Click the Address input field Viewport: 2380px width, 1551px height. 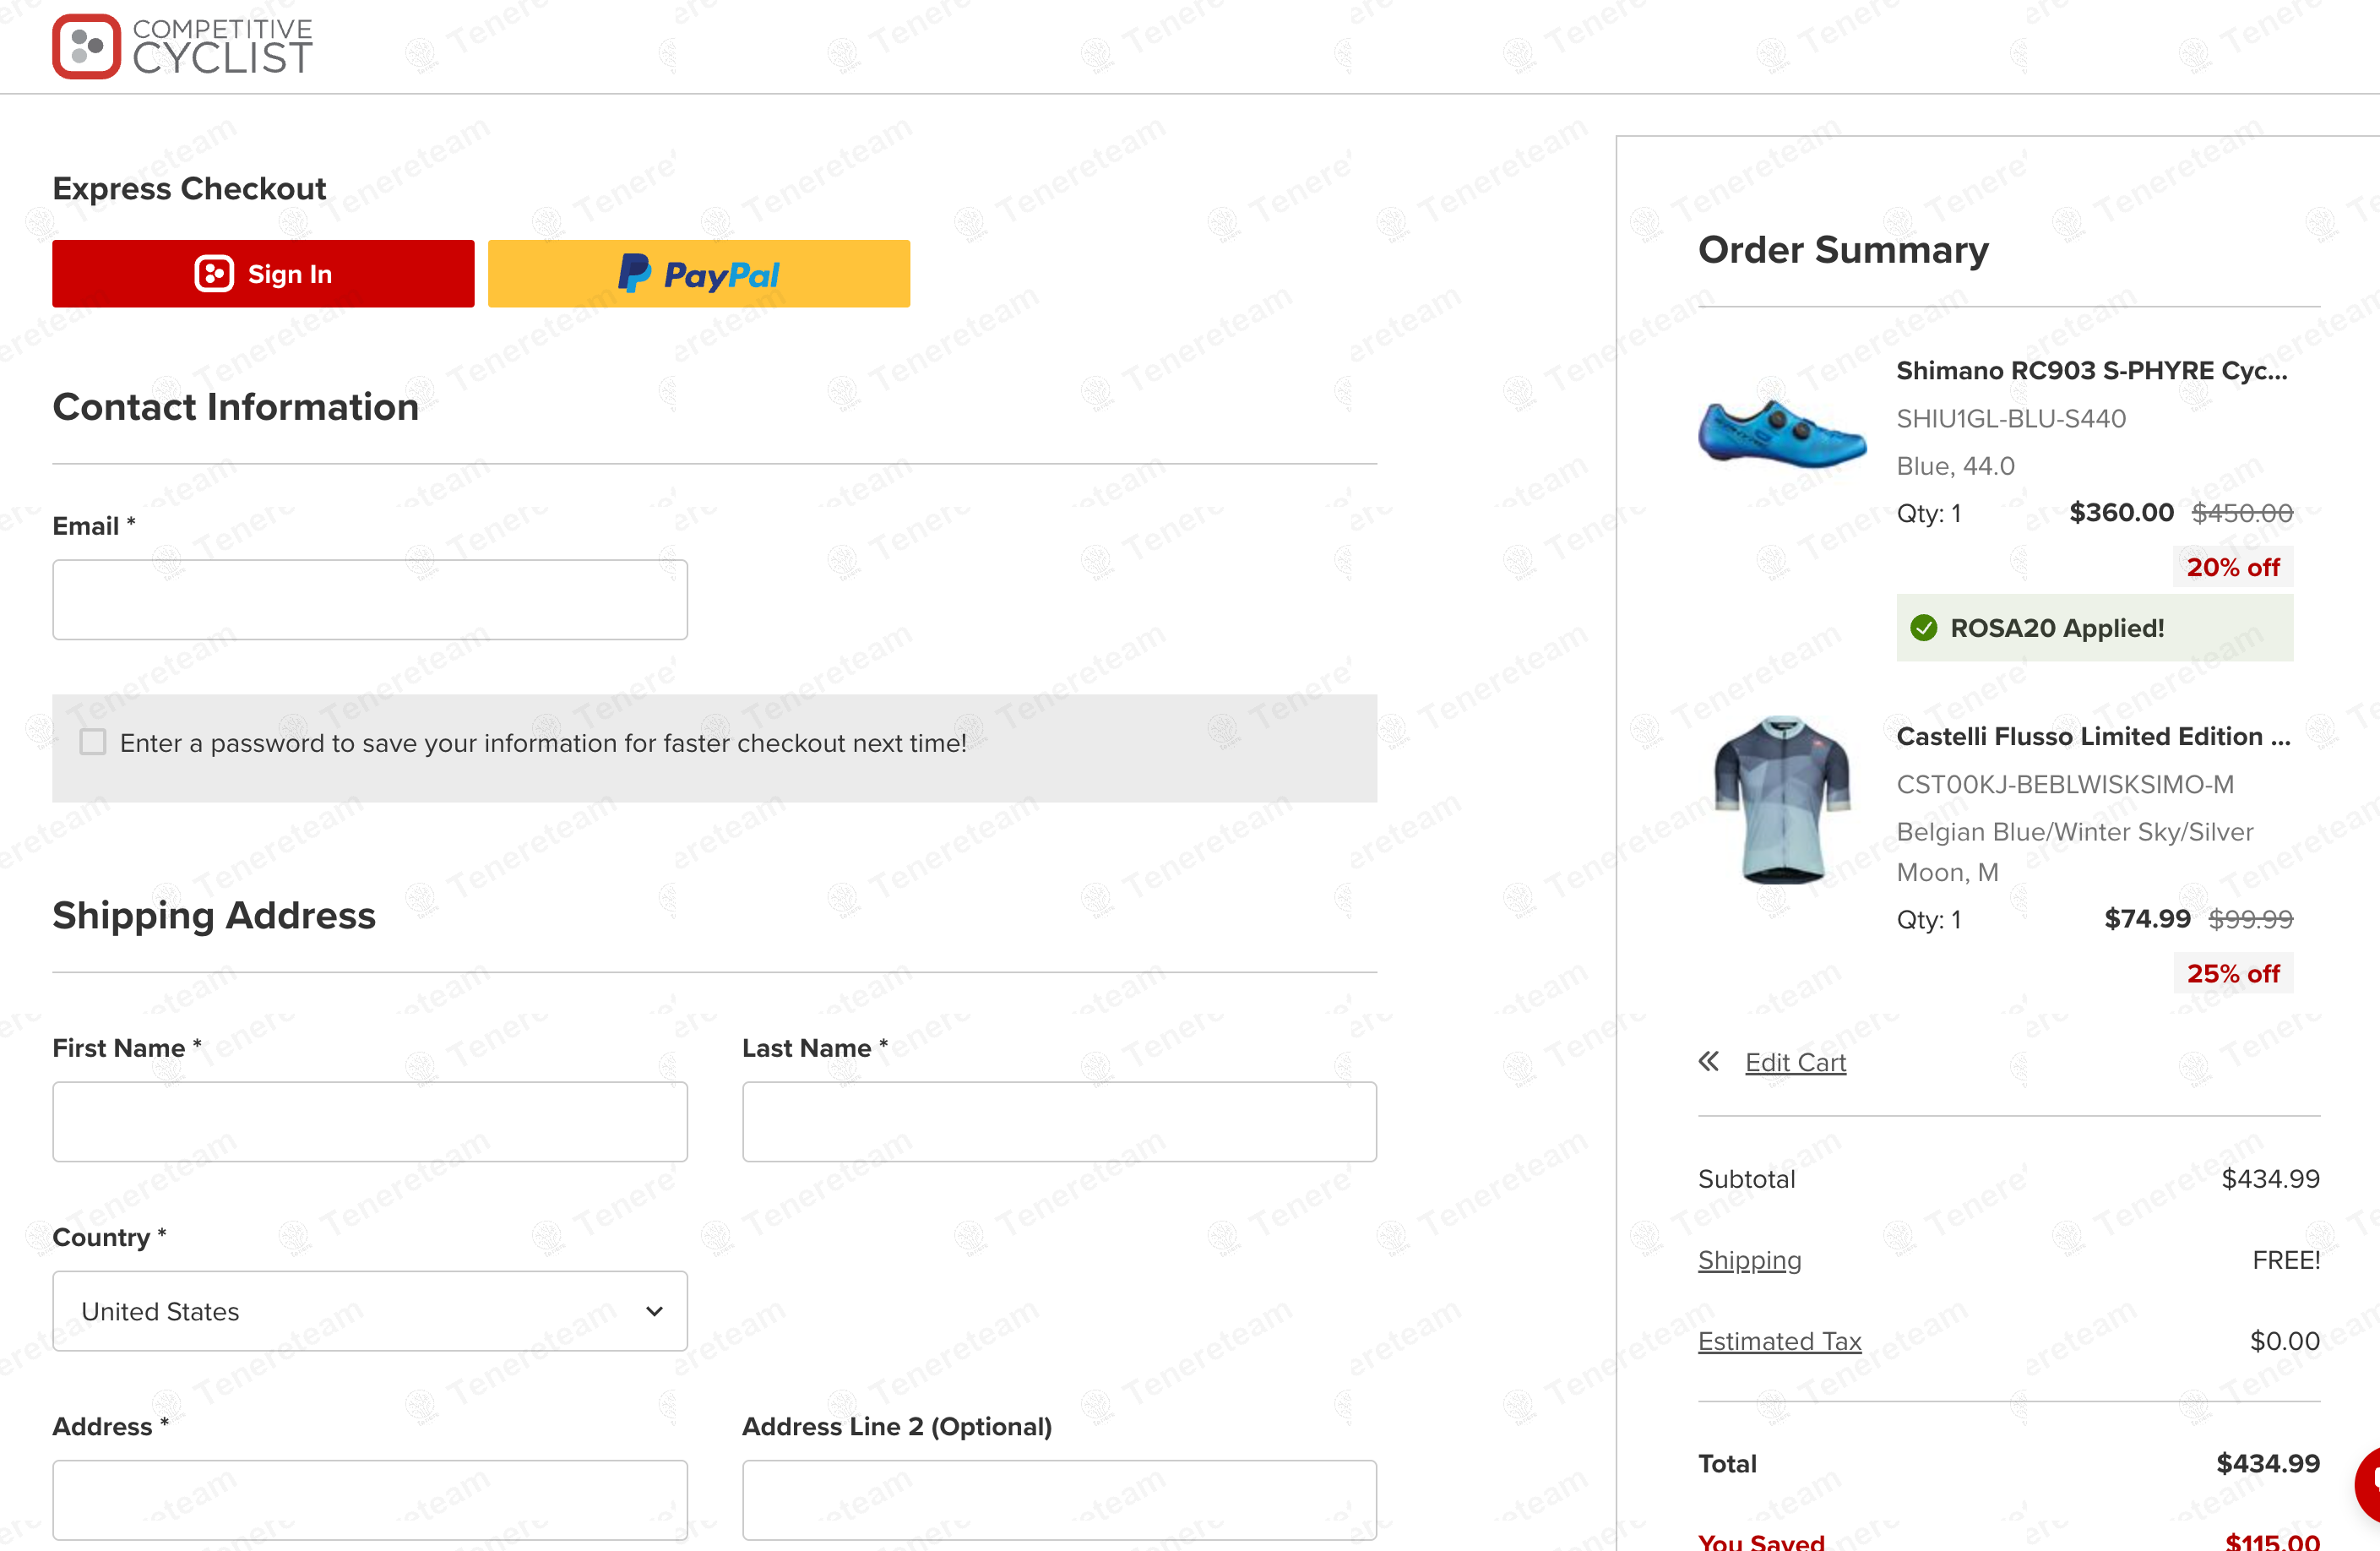(369, 1499)
